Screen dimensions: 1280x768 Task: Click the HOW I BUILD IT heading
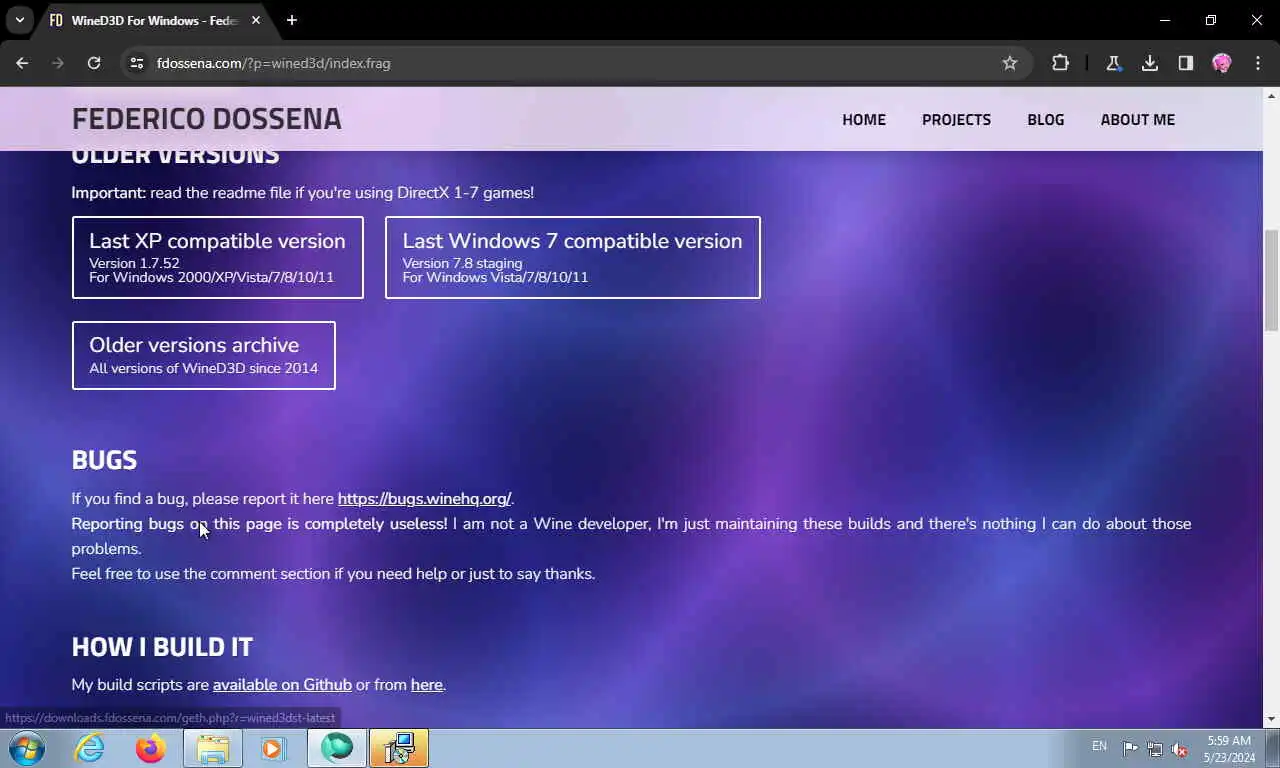coord(162,647)
